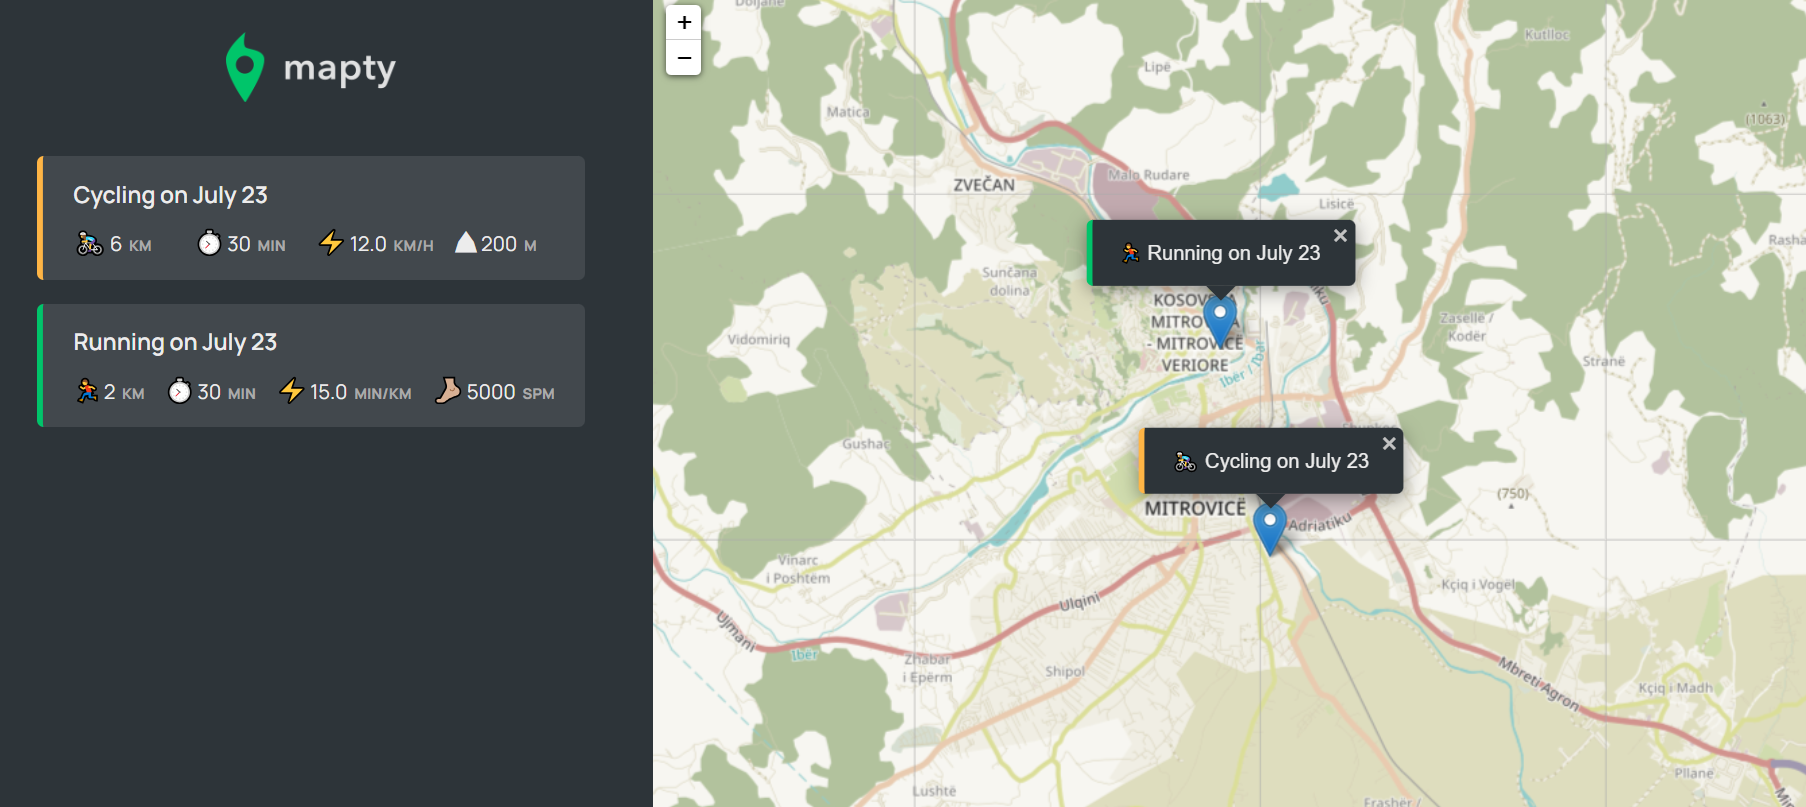Zoom in on the map
The height and width of the screenshot is (807, 1806).
click(x=684, y=22)
